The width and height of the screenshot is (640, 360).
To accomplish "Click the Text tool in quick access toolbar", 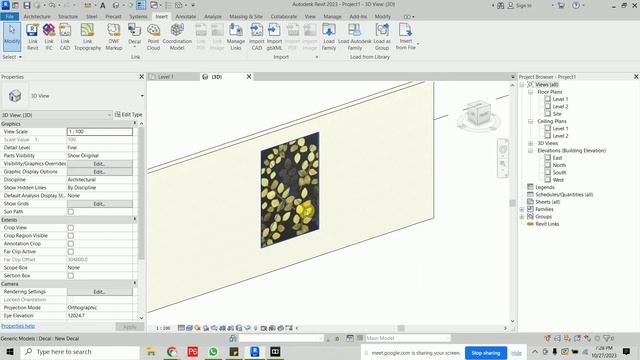I will [x=102, y=5].
